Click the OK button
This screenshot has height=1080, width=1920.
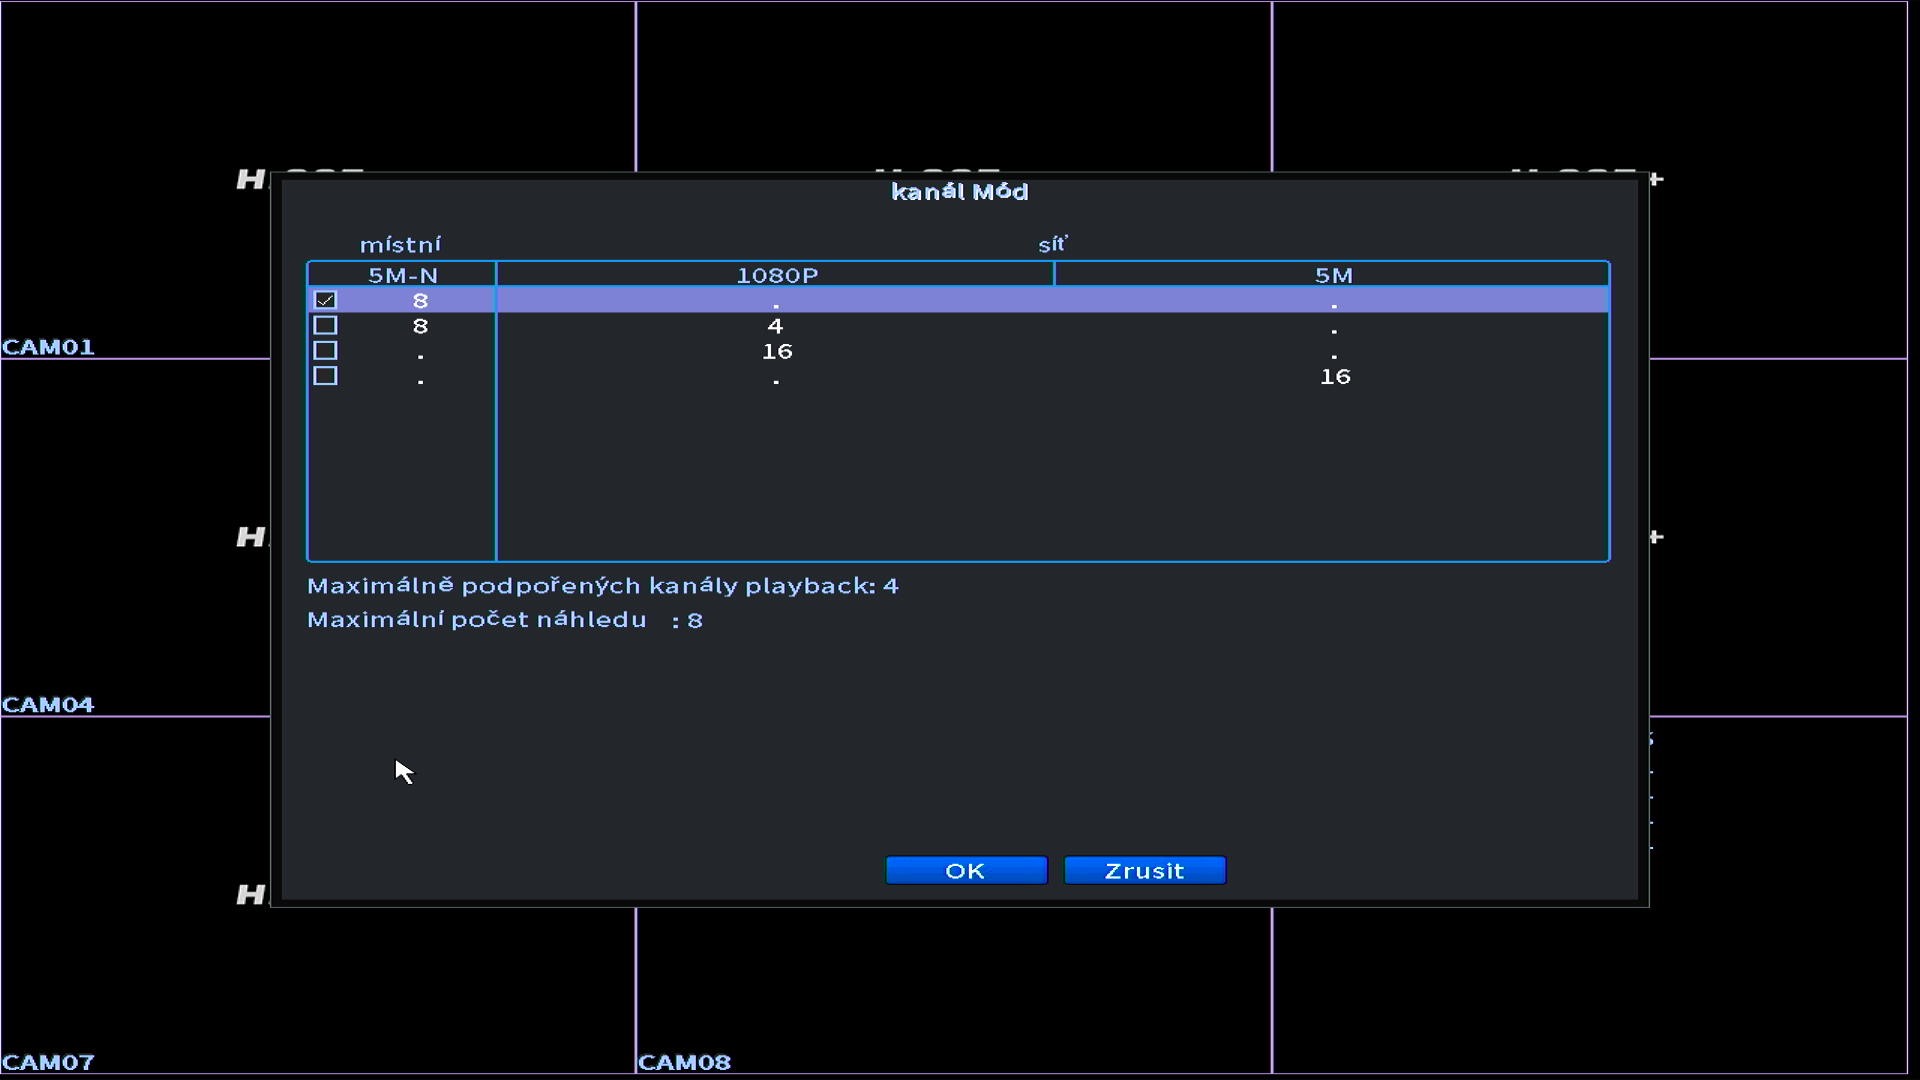(966, 871)
